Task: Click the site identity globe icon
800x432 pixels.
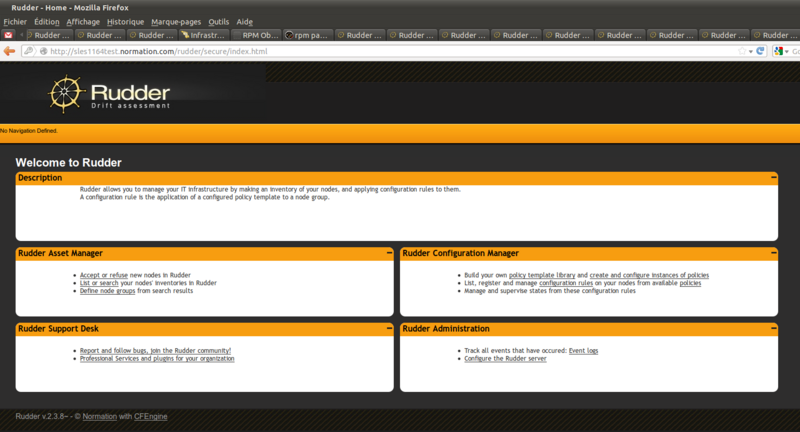Action: tap(43, 51)
